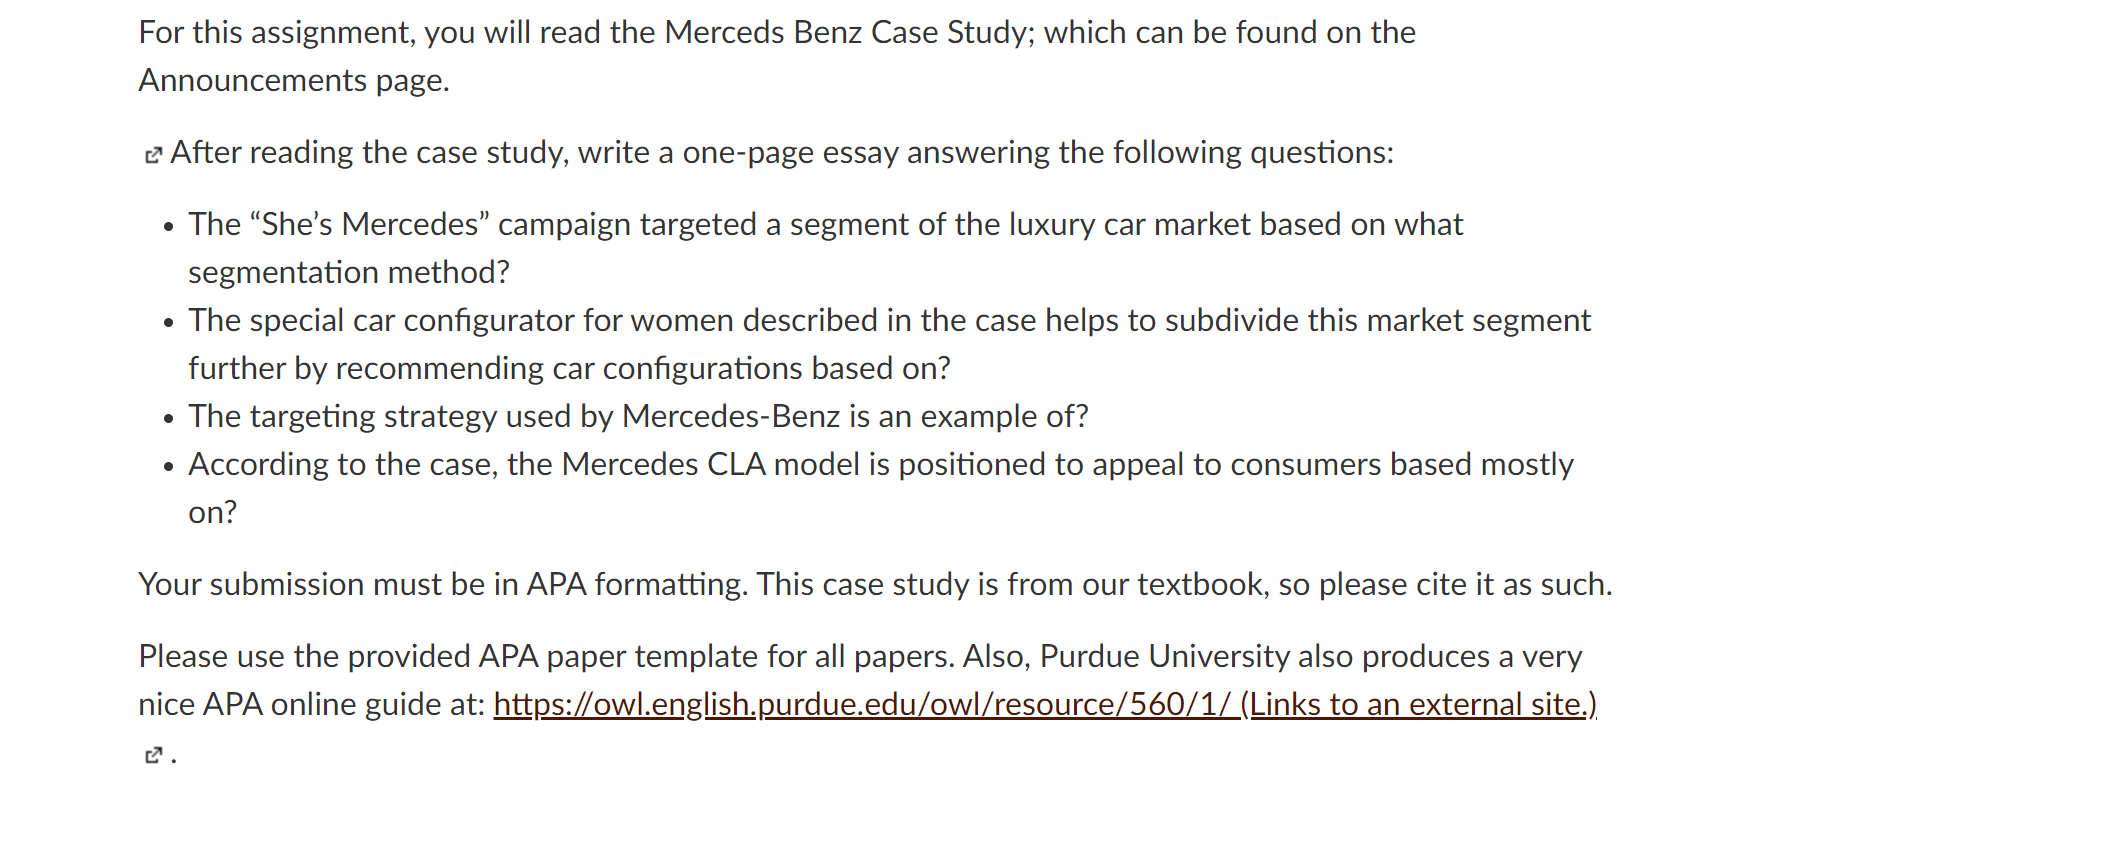Click the 'She's Mercedes' campaign bullet text
Viewport: 2126px width, 848px height.
coord(825,248)
